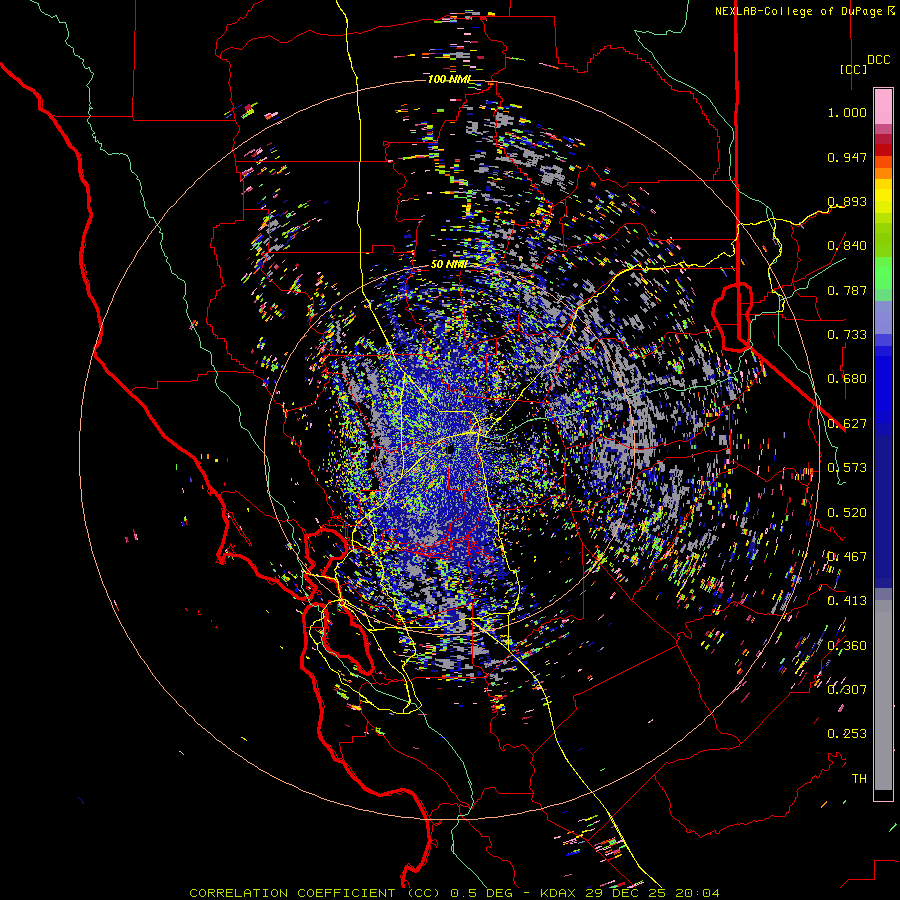Click the 0.680 legend value
This screenshot has width=900, height=900.
tap(847, 379)
